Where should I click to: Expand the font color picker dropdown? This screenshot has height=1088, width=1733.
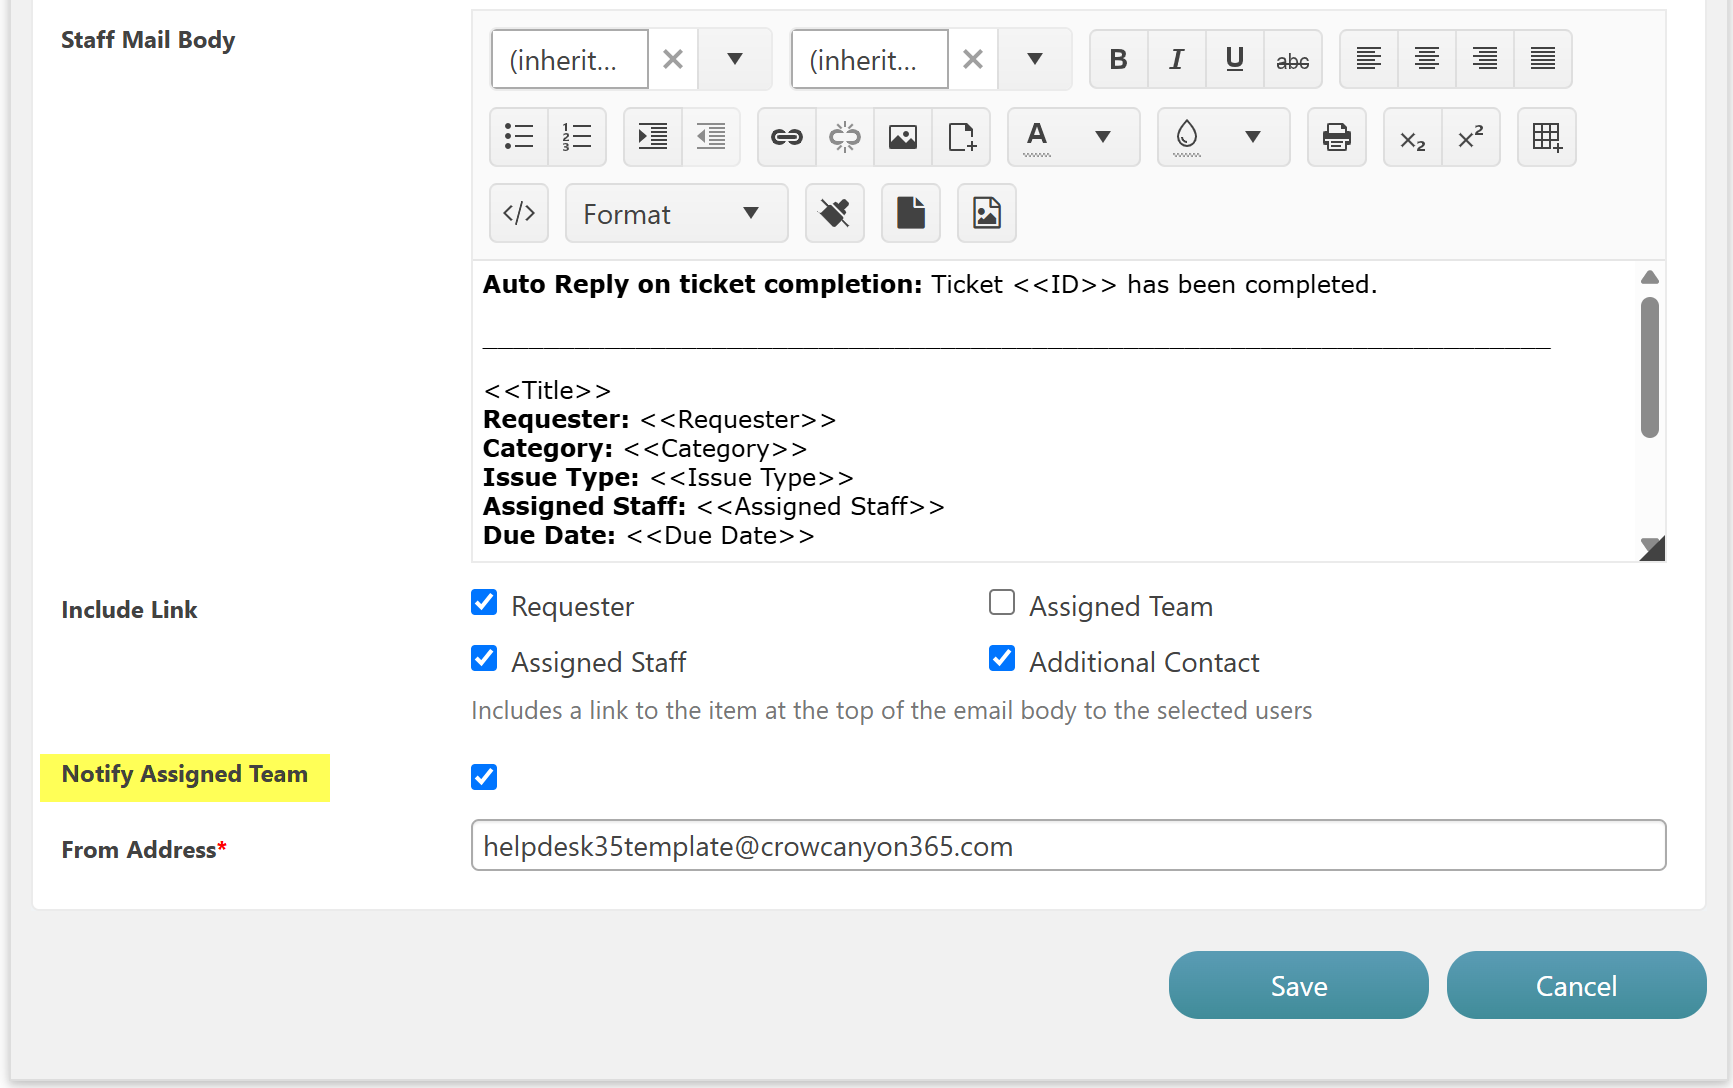coord(1102,137)
